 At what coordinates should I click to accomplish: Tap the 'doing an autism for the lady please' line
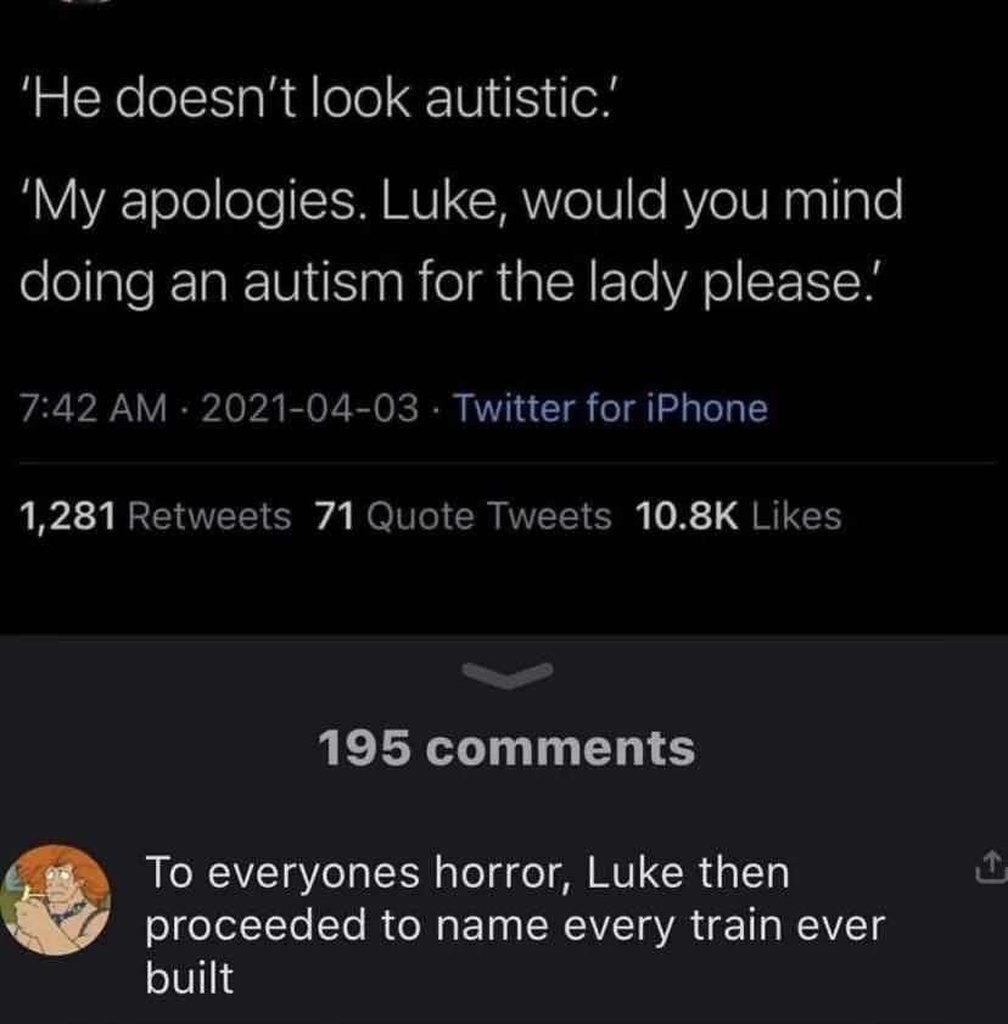tap(451, 281)
